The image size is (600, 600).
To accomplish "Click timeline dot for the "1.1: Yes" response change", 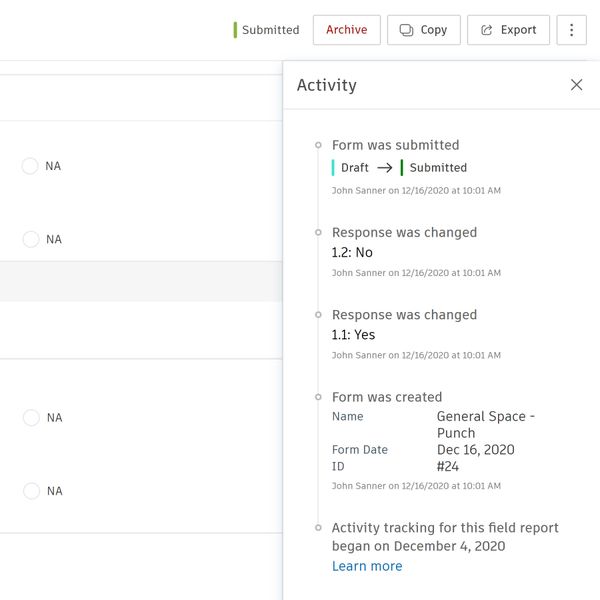I will [318, 315].
